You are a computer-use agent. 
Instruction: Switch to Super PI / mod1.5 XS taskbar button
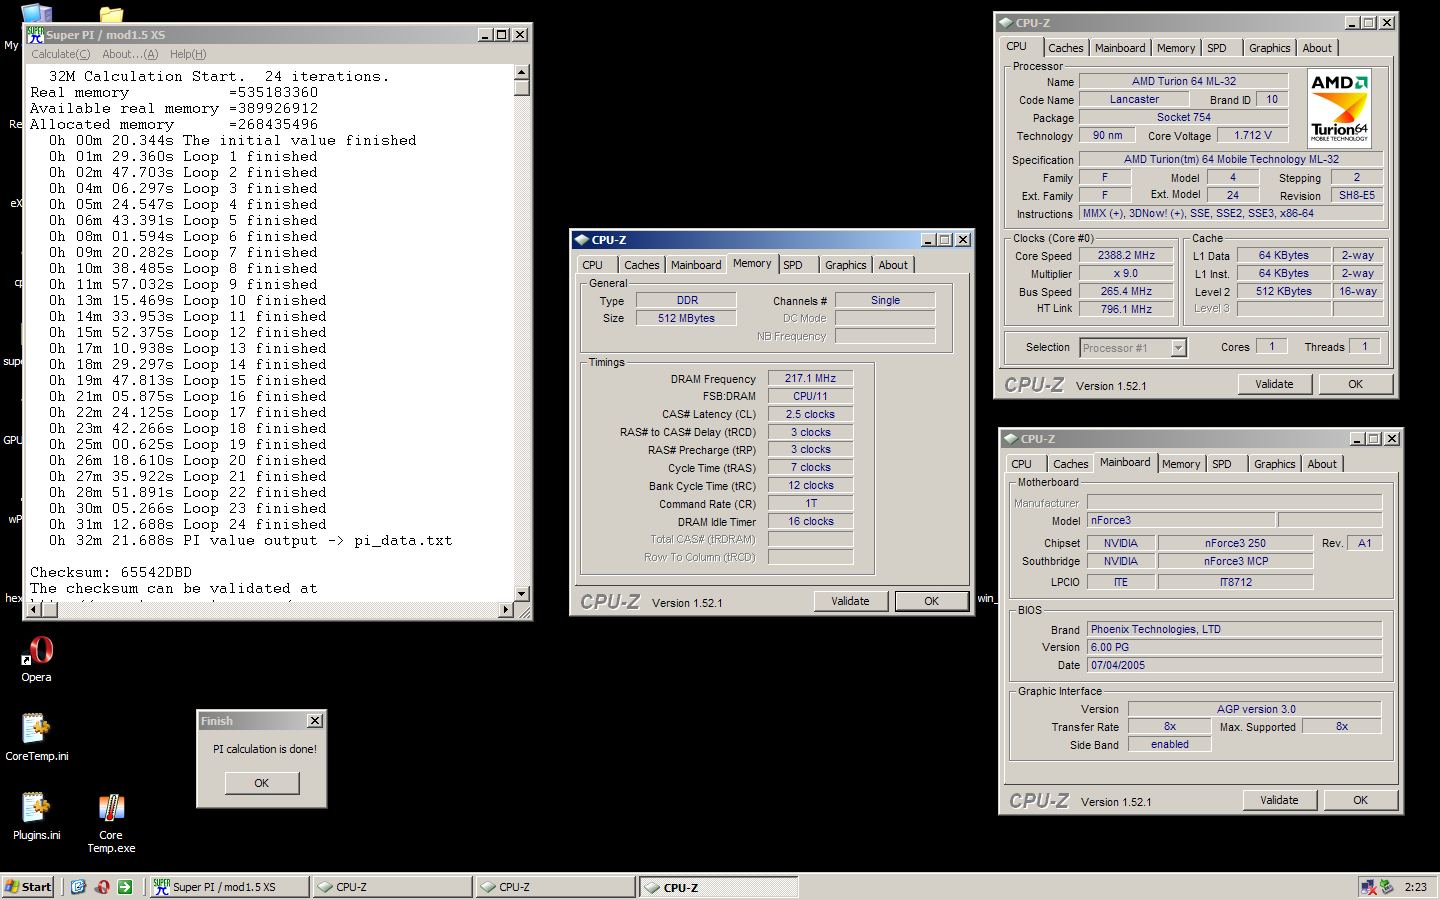coord(229,887)
